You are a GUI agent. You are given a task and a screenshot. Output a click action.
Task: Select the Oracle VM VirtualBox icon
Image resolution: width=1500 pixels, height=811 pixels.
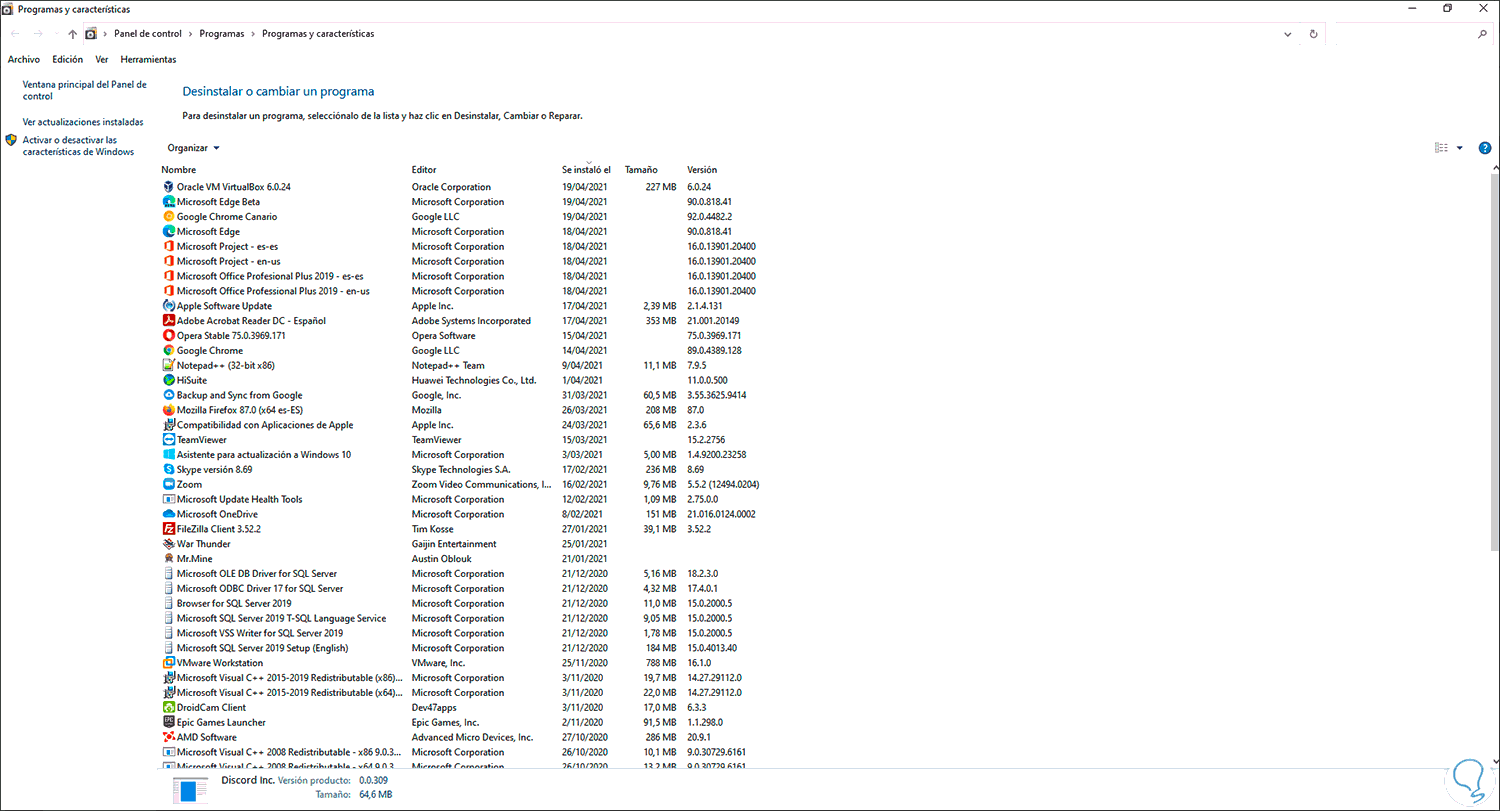tap(168, 187)
